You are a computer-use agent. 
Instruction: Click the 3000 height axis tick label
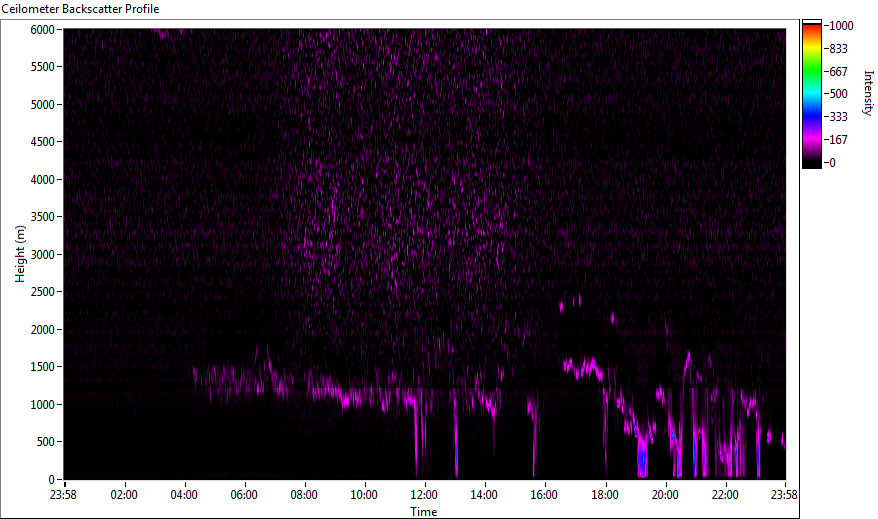(43, 255)
